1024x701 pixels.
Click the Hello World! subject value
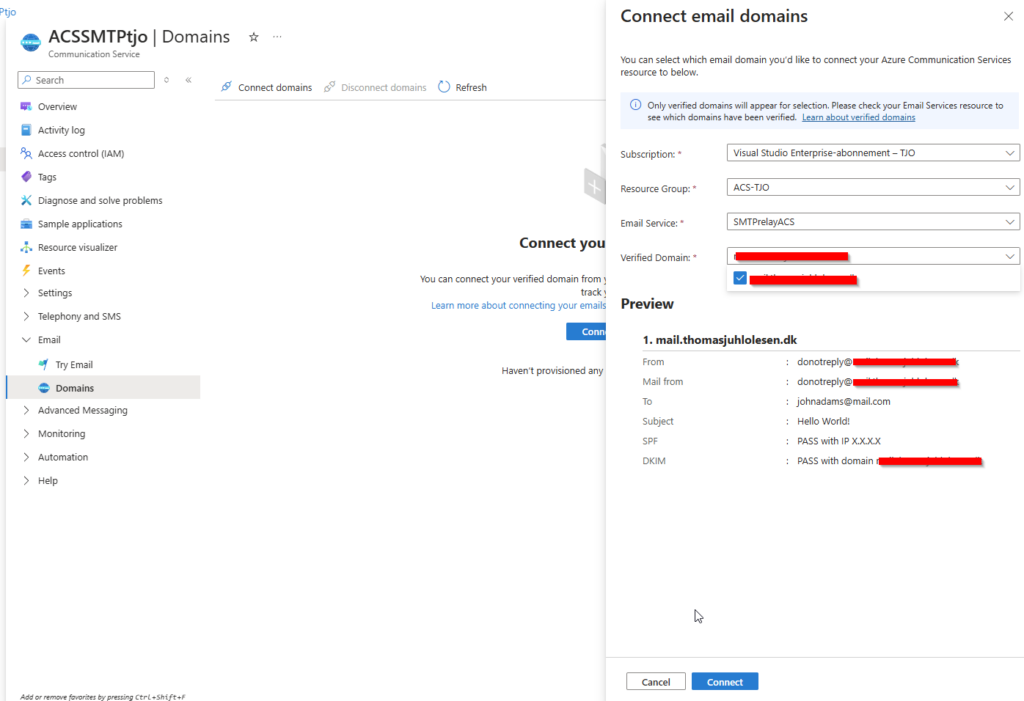[824, 421]
